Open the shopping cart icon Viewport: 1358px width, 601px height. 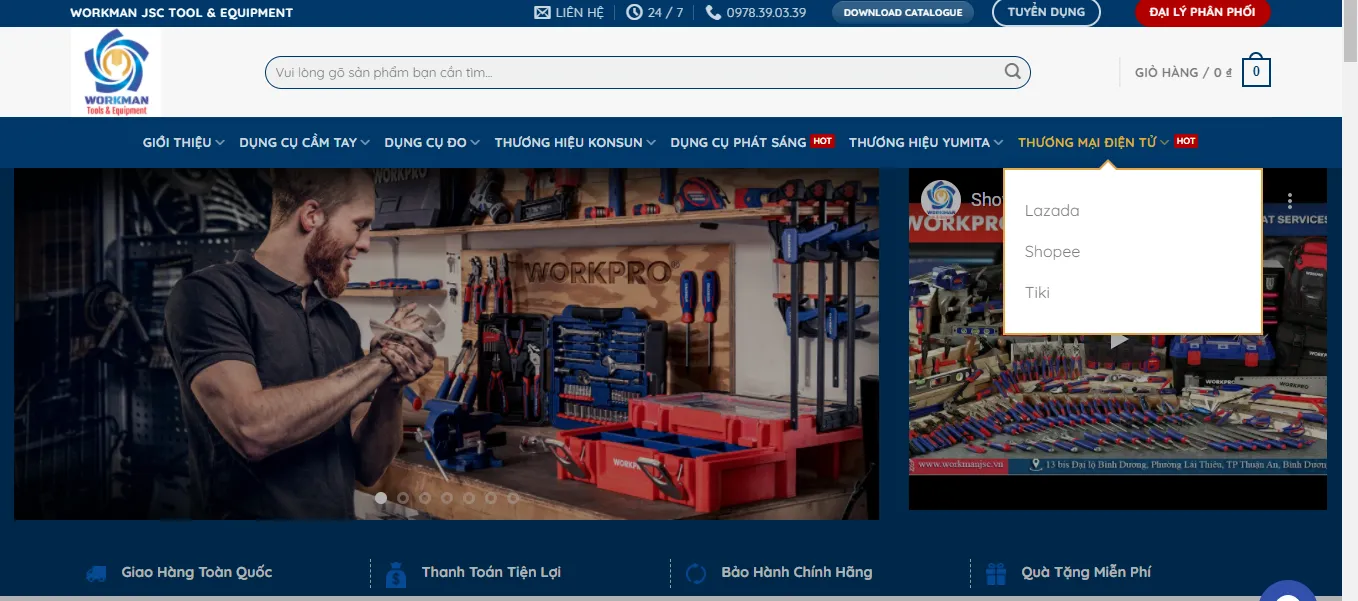1256,72
